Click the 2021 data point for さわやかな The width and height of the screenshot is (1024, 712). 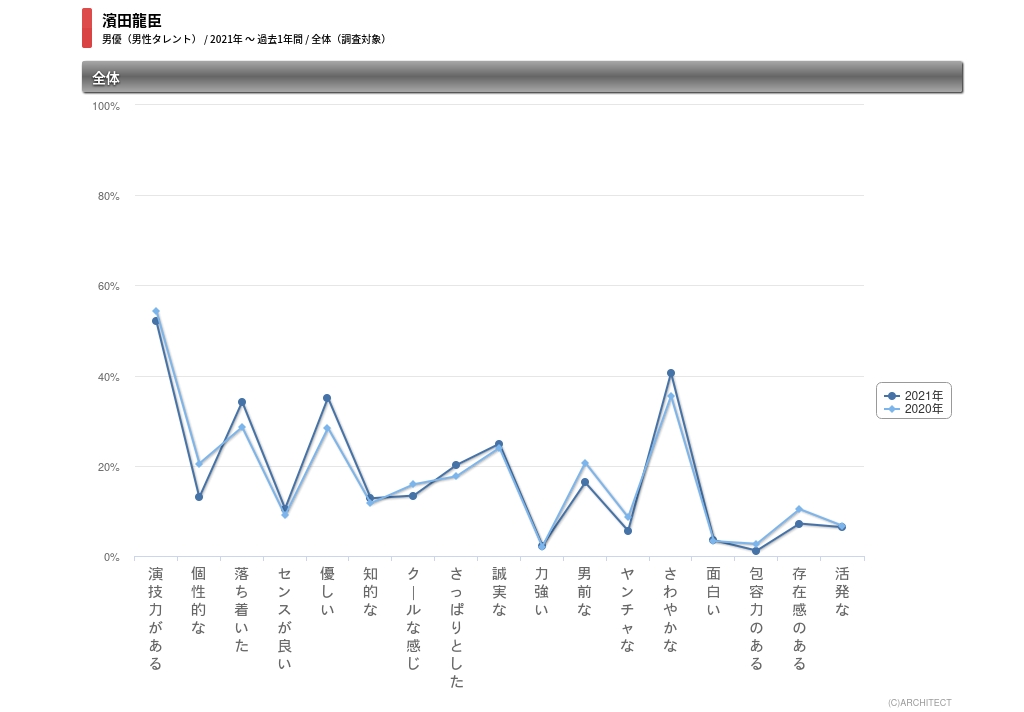(671, 373)
